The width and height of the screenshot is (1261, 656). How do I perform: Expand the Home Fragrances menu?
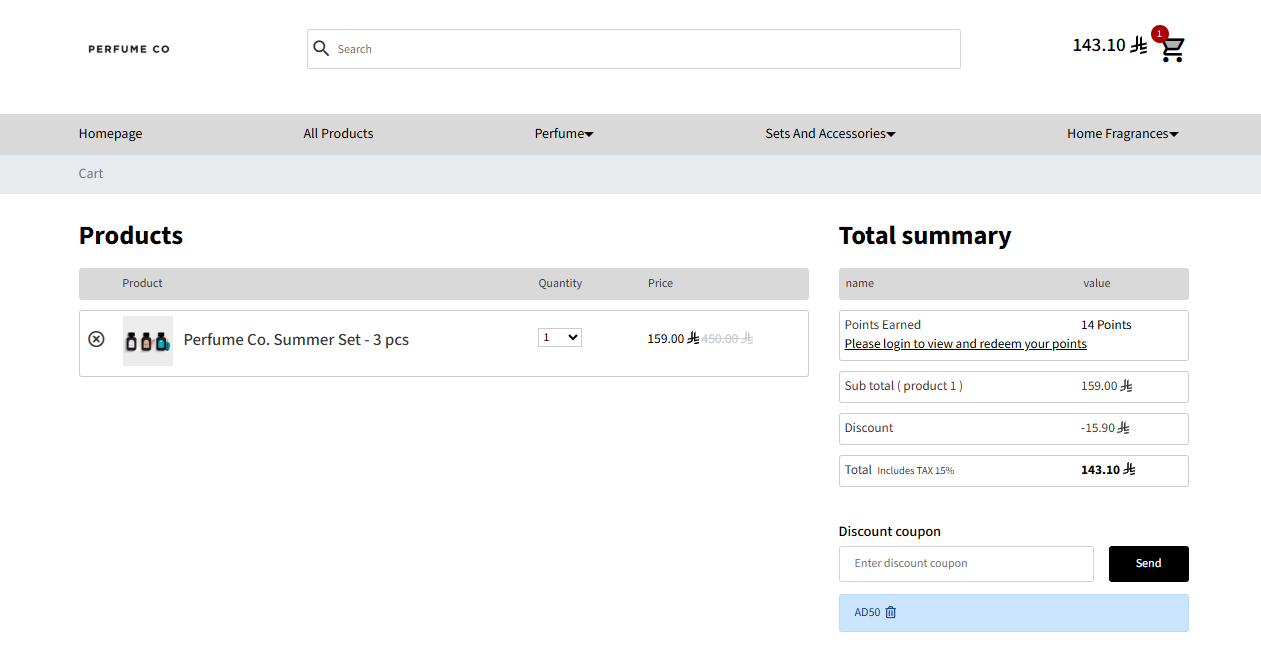[1122, 134]
